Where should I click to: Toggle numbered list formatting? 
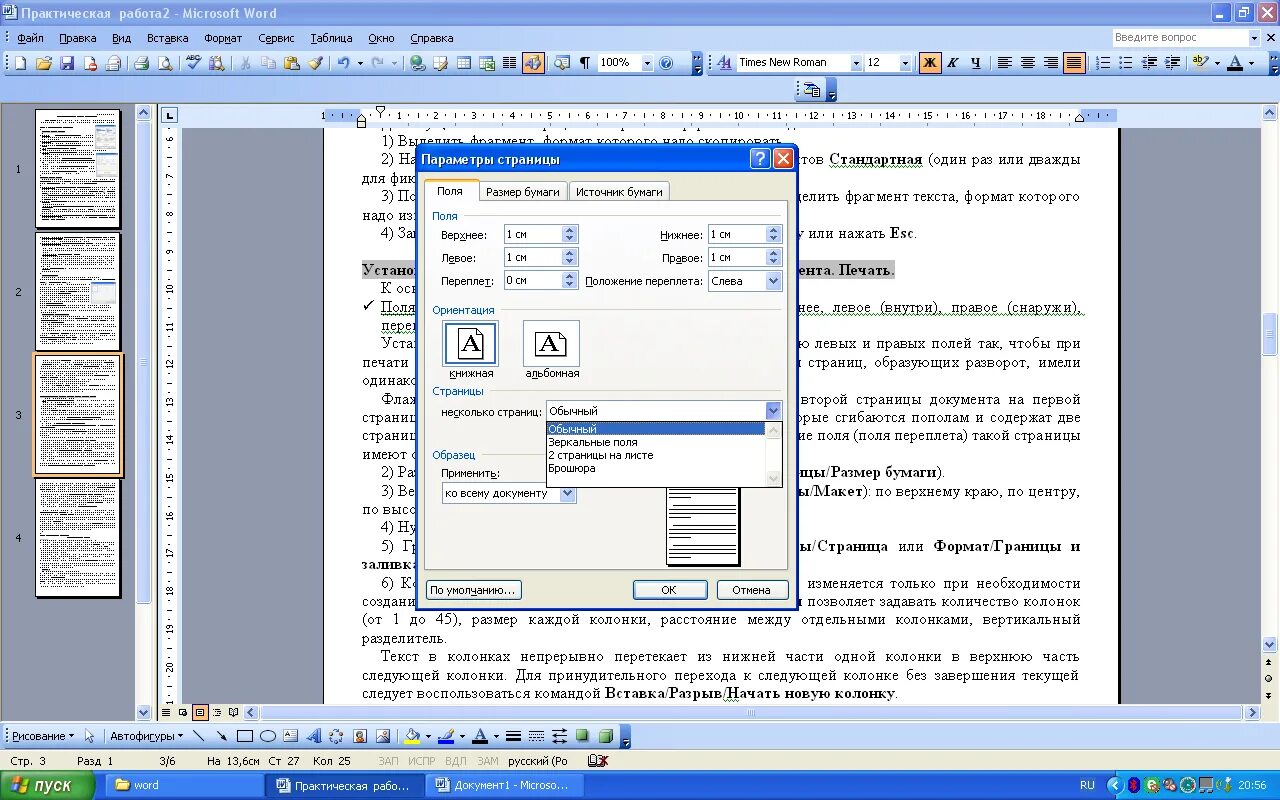click(x=1104, y=63)
